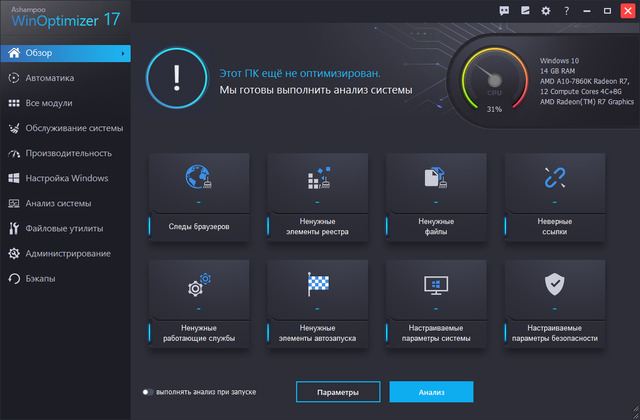The width and height of the screenshot is (640, 420).
Task: Click the monitor system settings icon
Action: tap(436, 285)
